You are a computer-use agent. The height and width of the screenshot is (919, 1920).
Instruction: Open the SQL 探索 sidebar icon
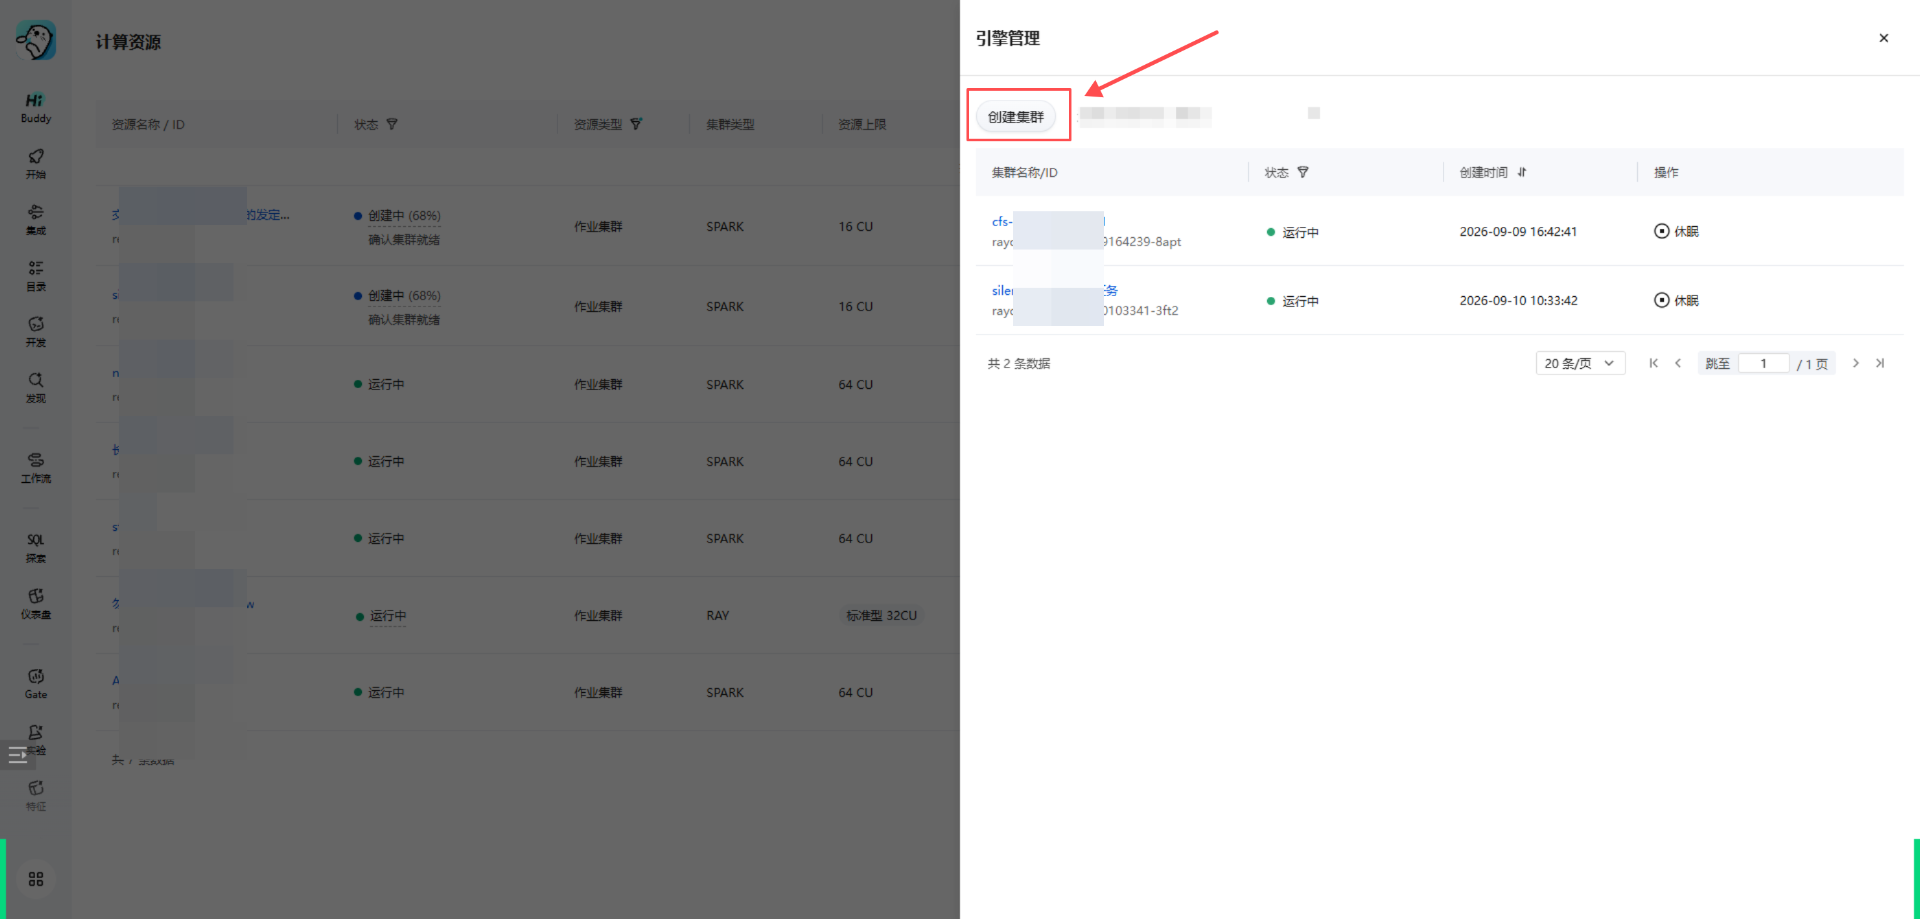pyautogui.click(x=36, y=547)
